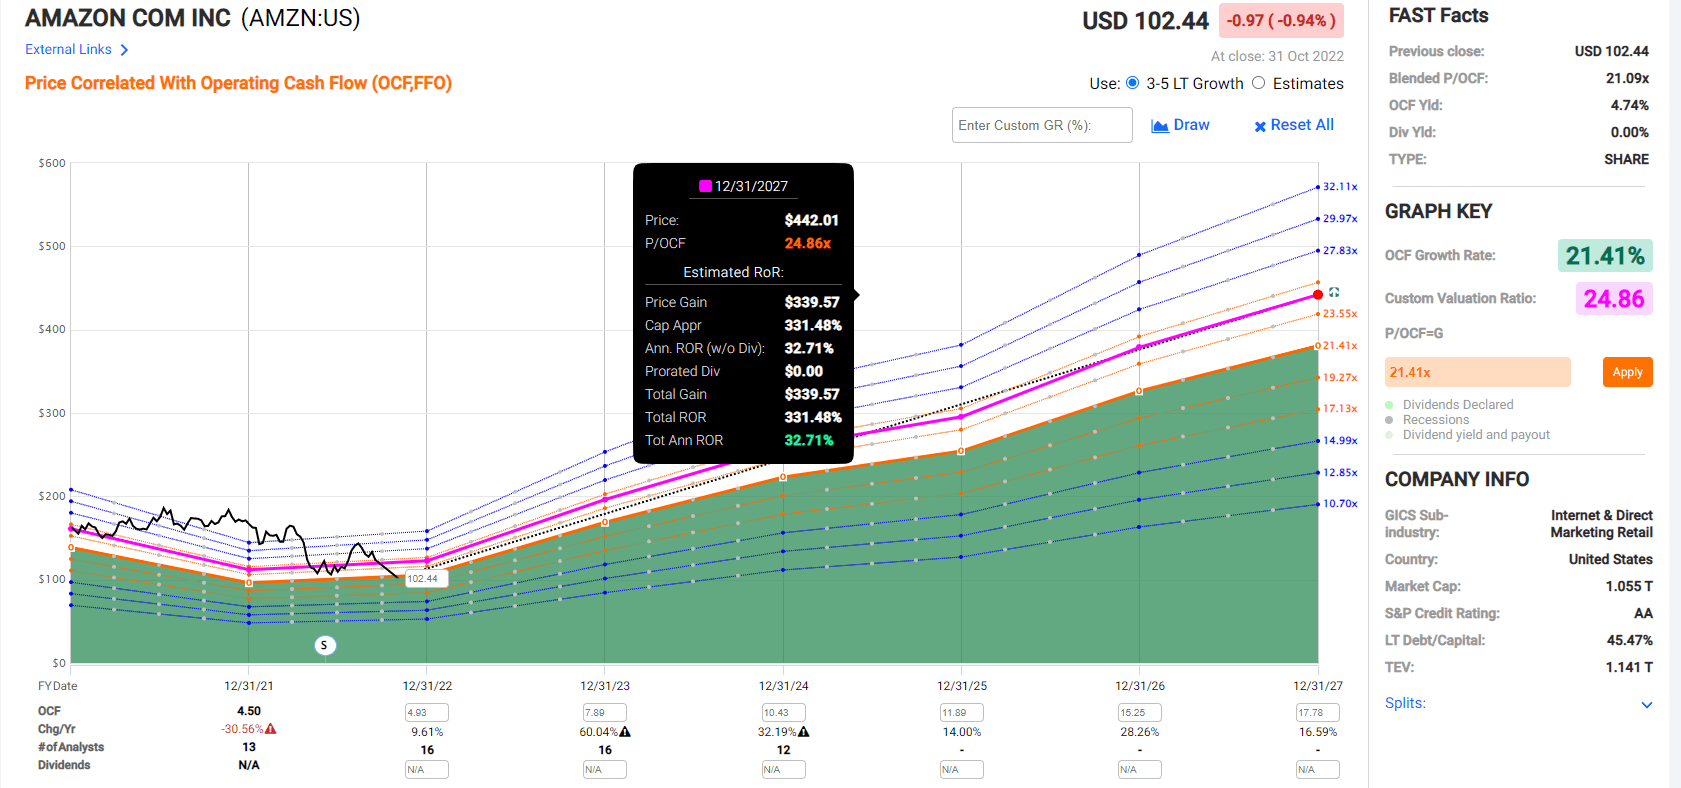Click the External Links arrow icon
Viewport: 1681px width, 788px height.
(124, 50)
